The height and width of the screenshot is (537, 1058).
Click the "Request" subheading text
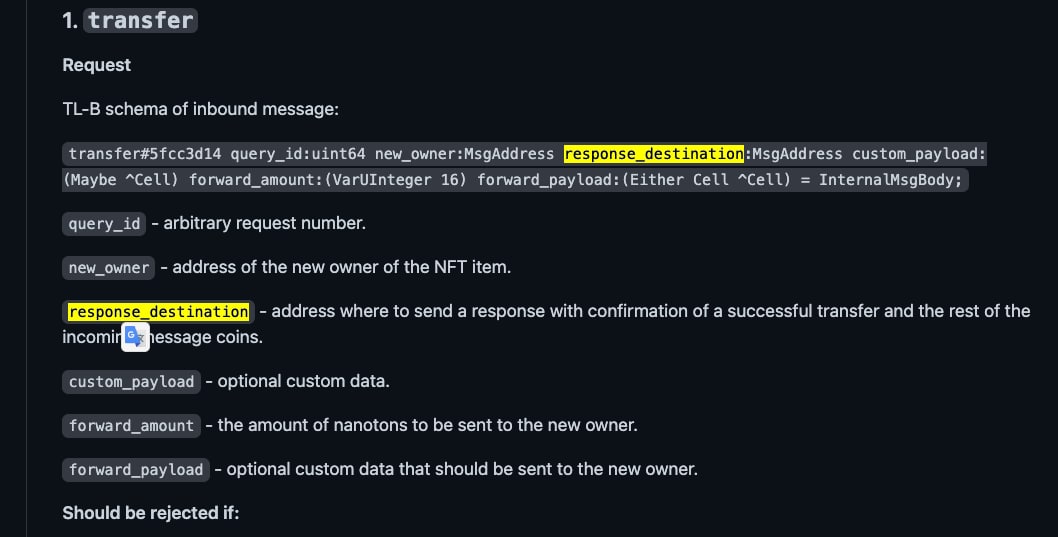[x=96, y=65]
